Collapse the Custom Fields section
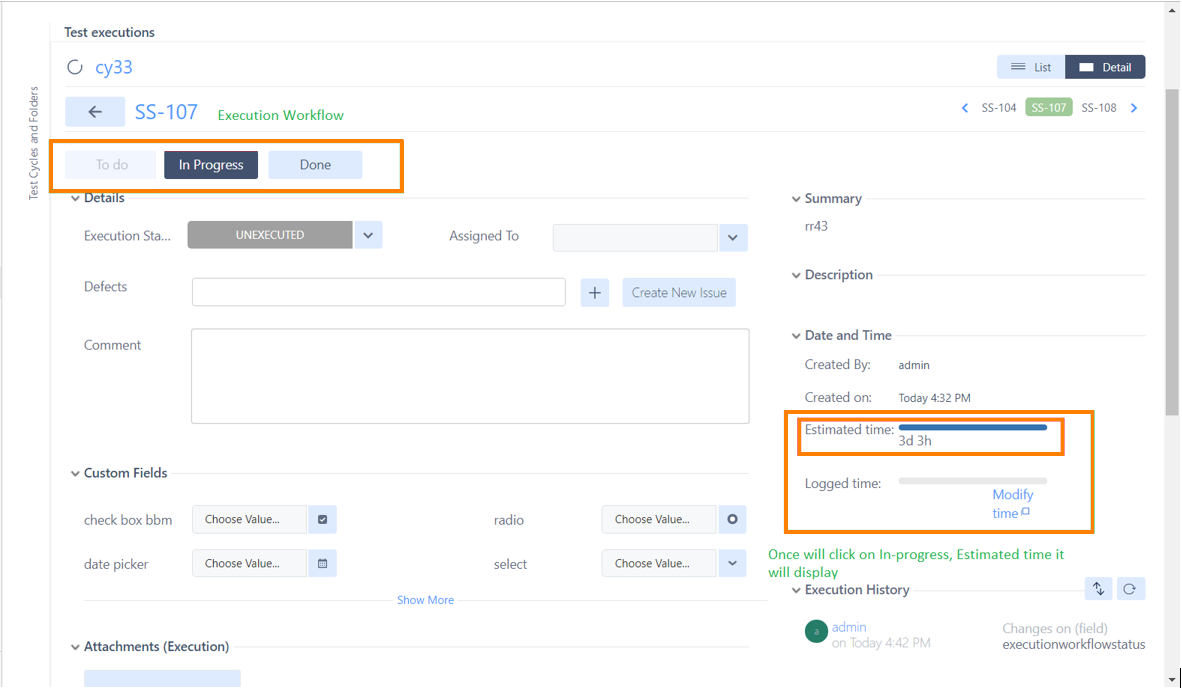This screenshot has height=691, width=1182. 75,472
